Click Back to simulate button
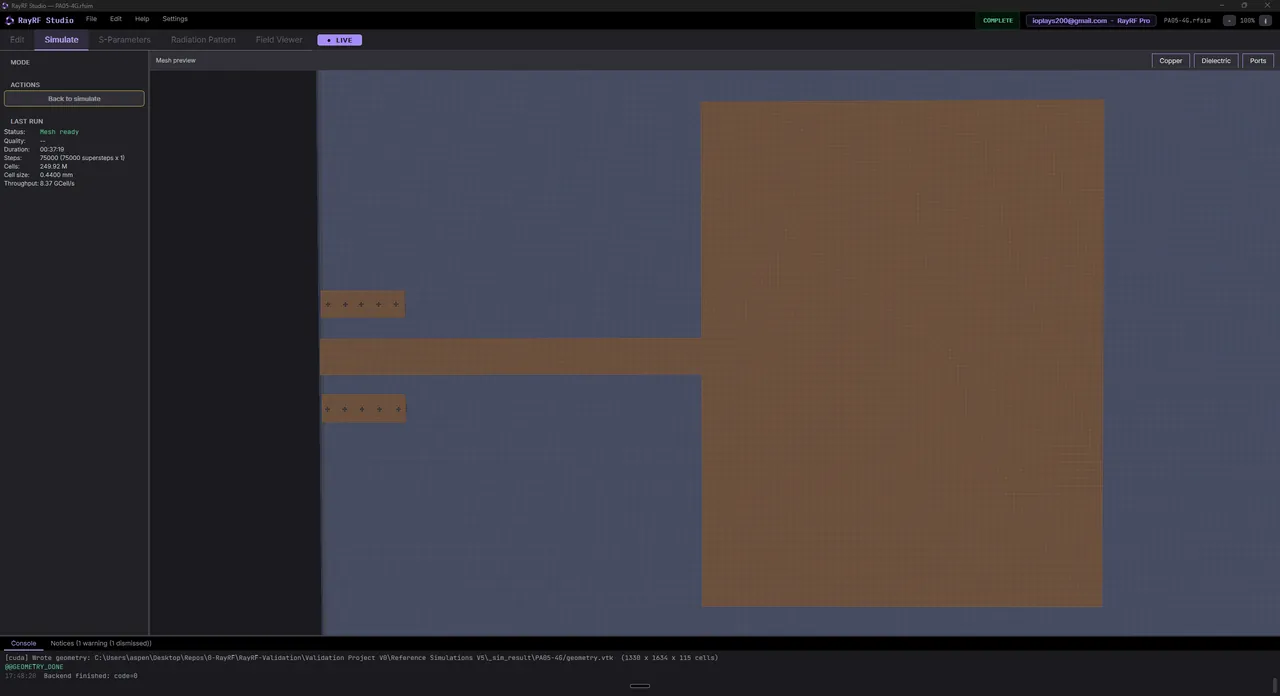 coord(74,99)
